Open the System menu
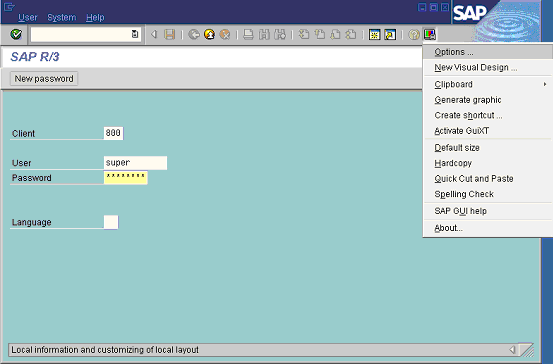 pos(62,17)
